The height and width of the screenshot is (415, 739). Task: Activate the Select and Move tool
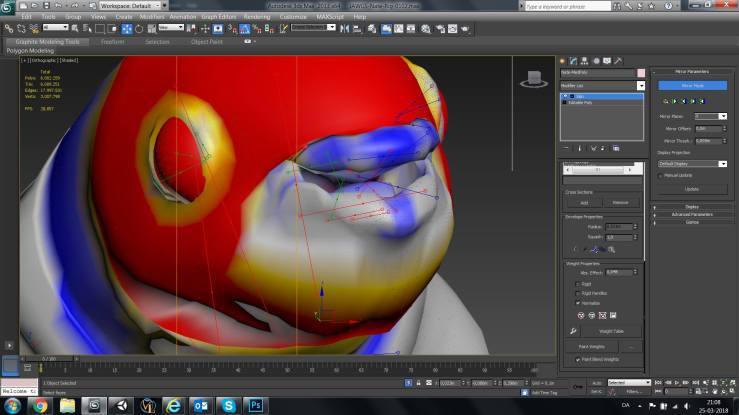coord(126,29)
